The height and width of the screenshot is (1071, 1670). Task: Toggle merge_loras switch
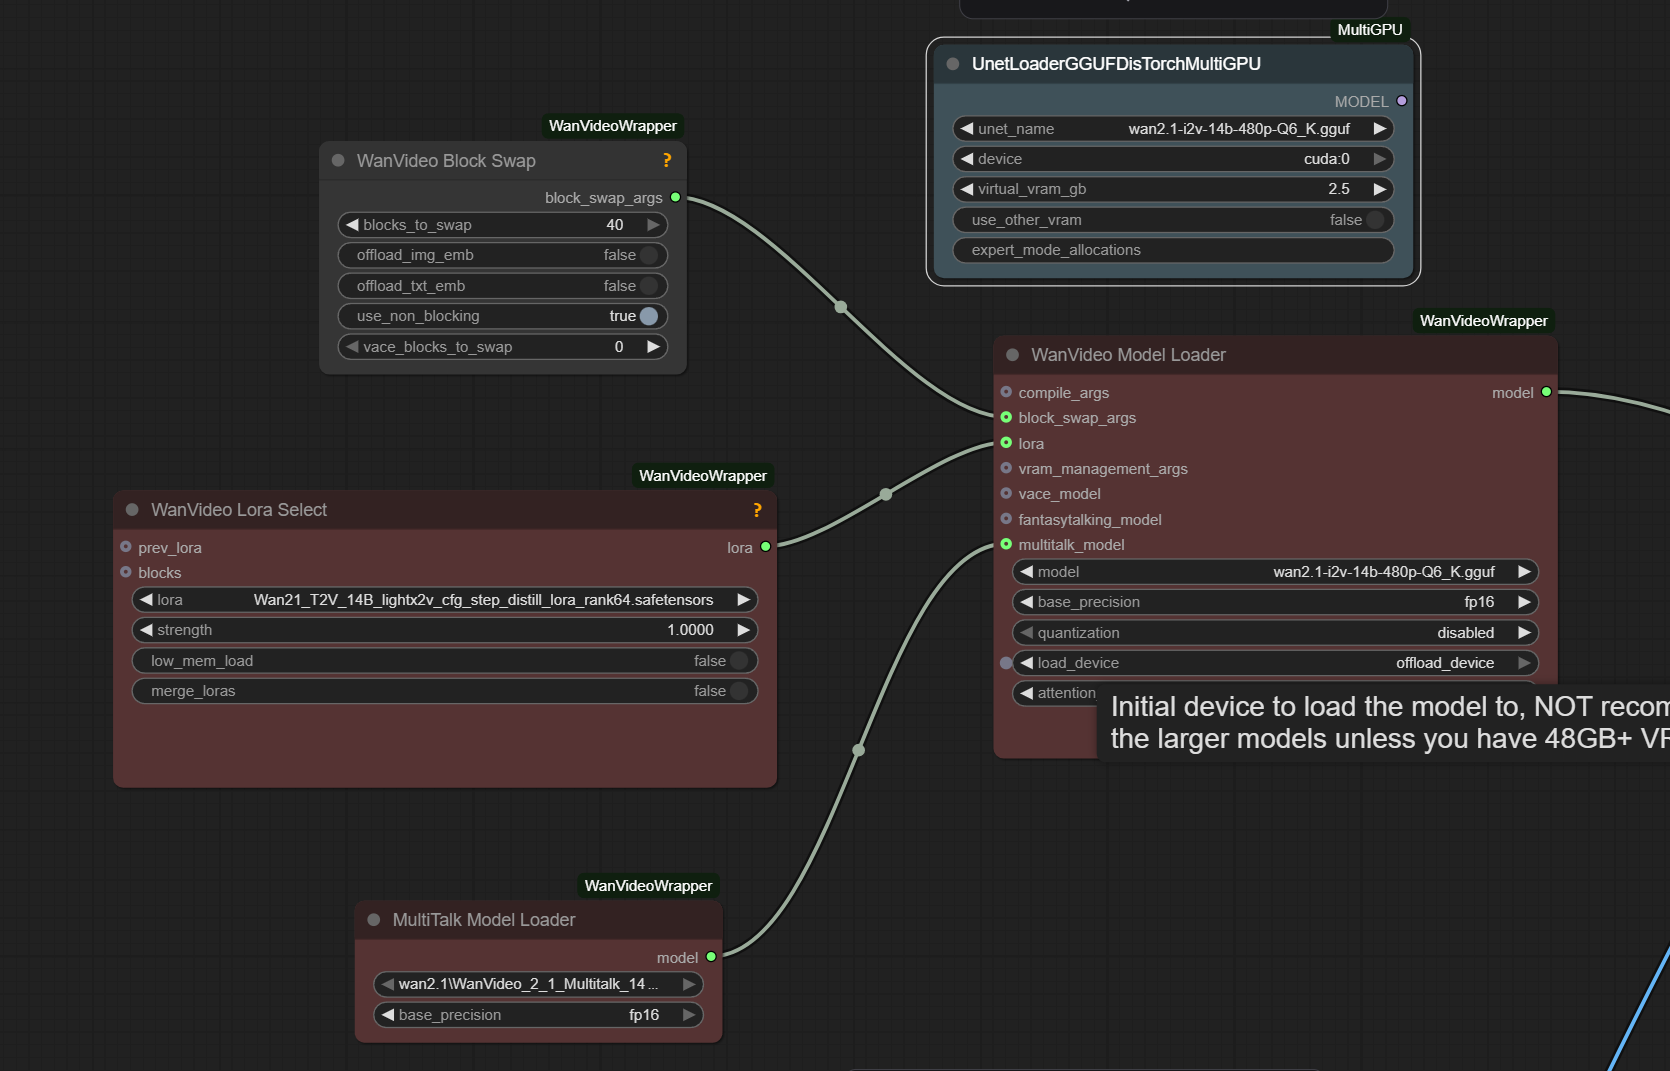tap(739, 691)
